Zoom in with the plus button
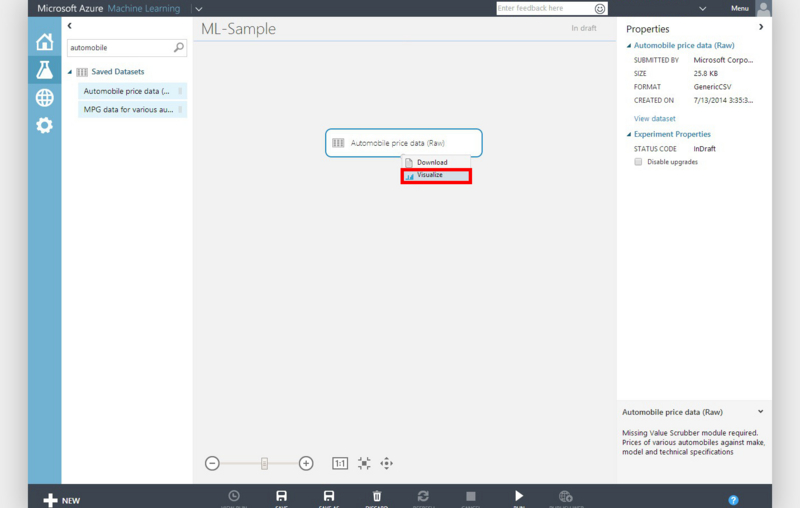 click(306, 463)
